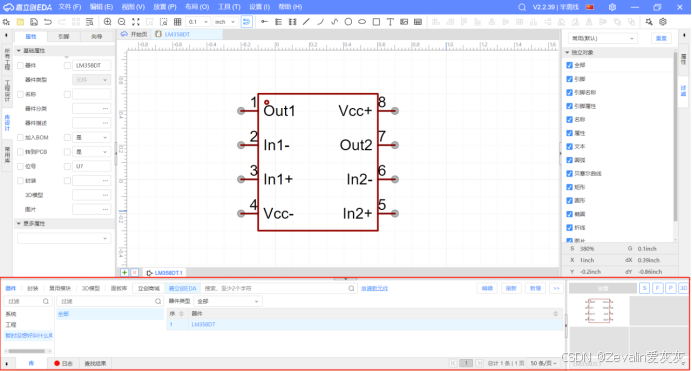This screenshot has width=692, height=371.
Task: Select the ellipse drawing tool
Action: 362,22
